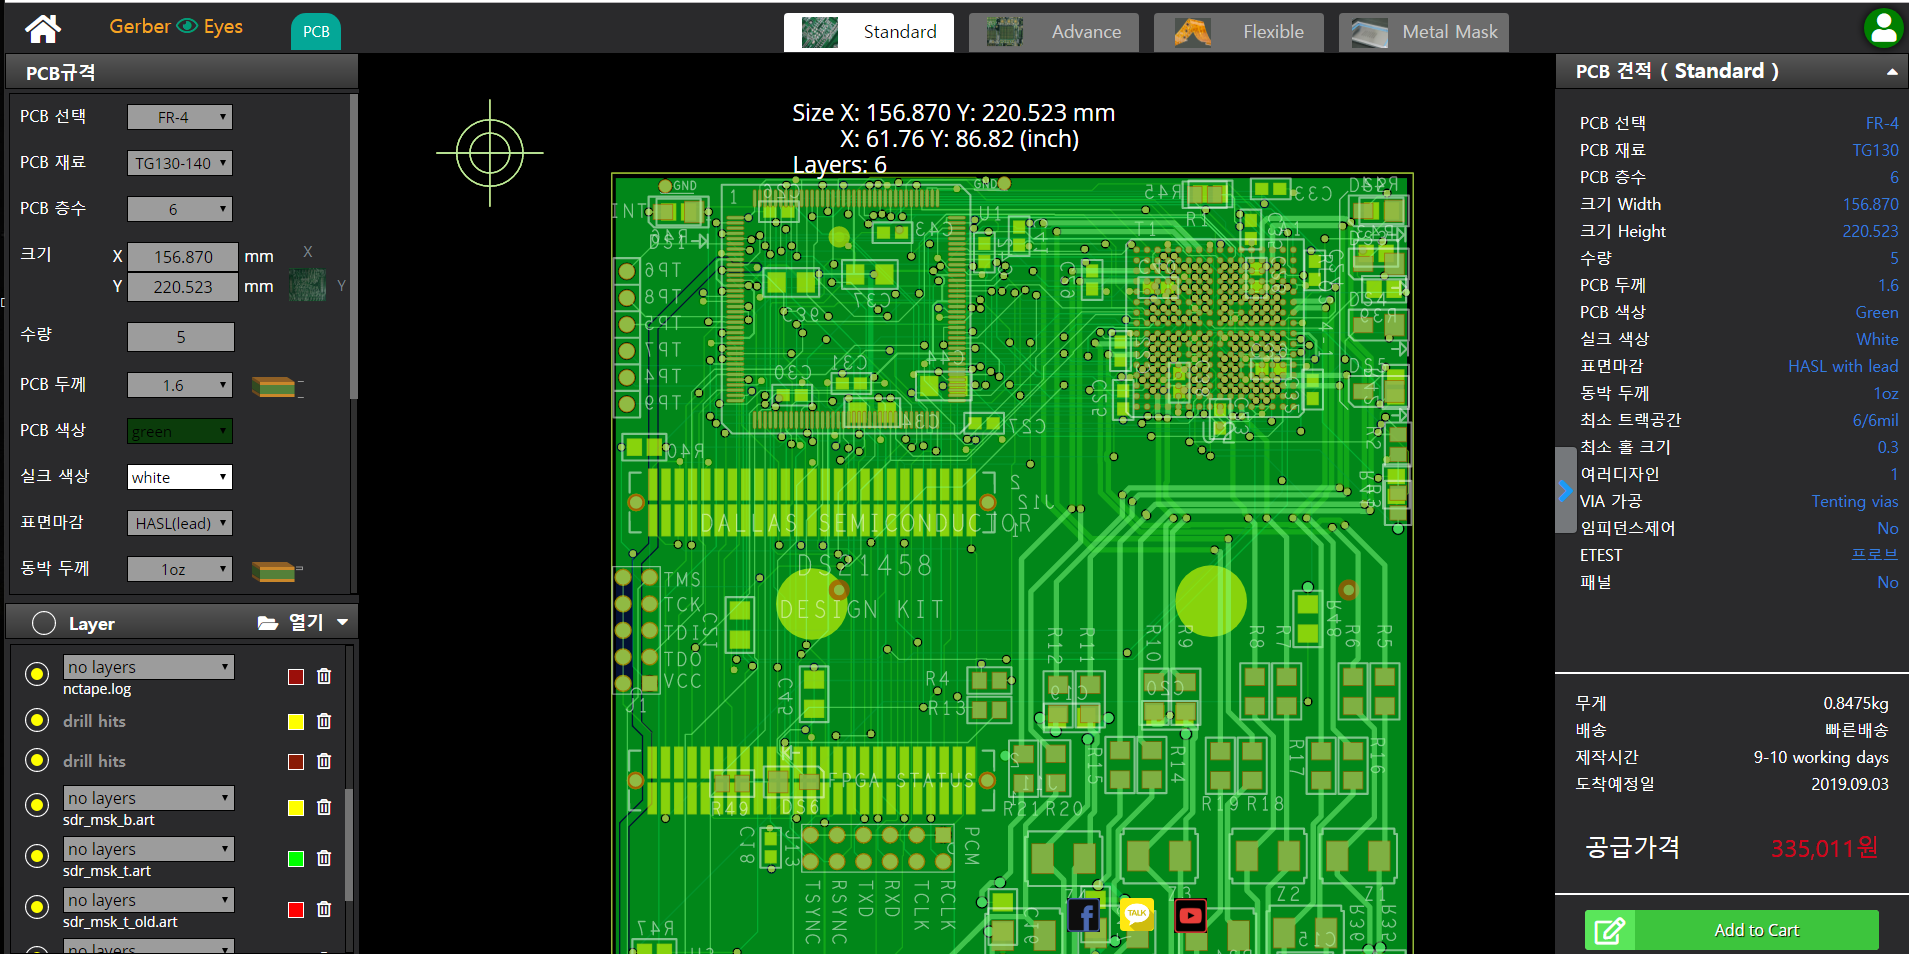Change the second drill hits red swatch

(x=296, y=762)
